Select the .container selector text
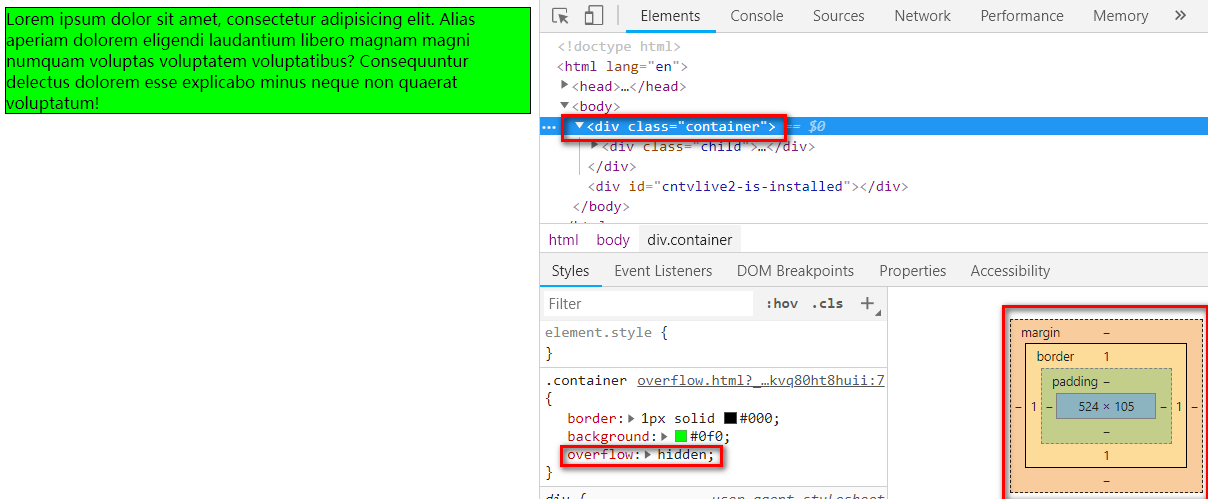Image resolution: width=1208 pixels, height=499 pixels. pyautogui.click(x=586, y=380)
